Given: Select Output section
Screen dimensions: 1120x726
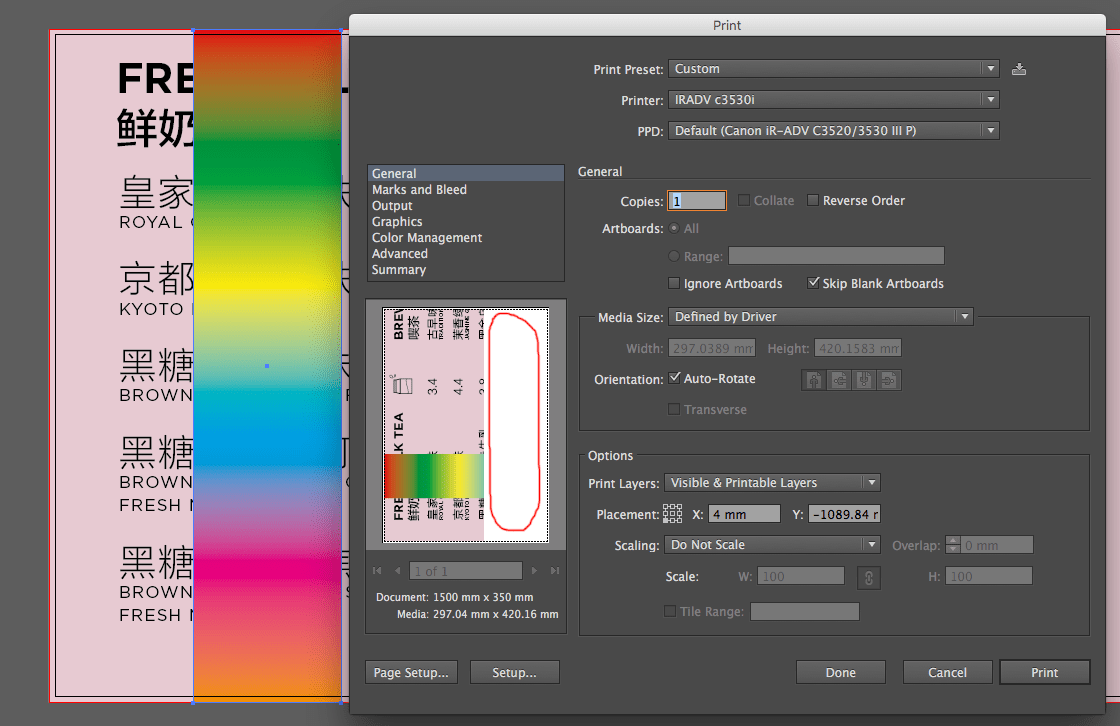Looking at the screenshot, I should pyautogui.click(x=466, y=206).
